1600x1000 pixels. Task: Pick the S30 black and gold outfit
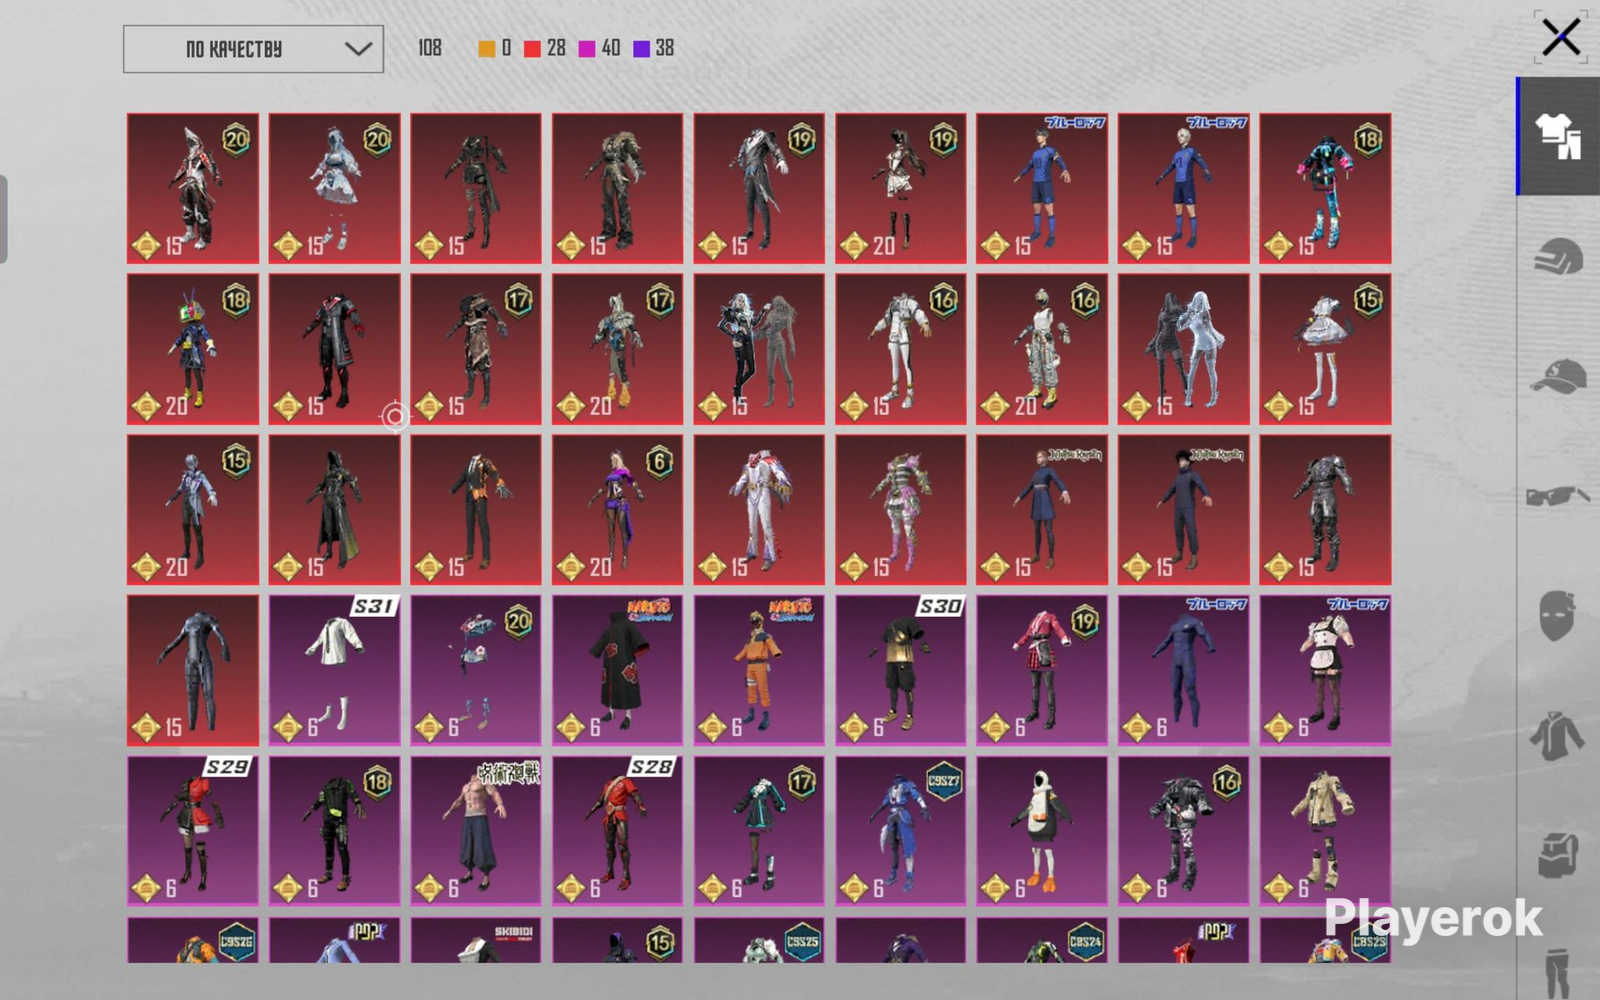tap(901, 670)
